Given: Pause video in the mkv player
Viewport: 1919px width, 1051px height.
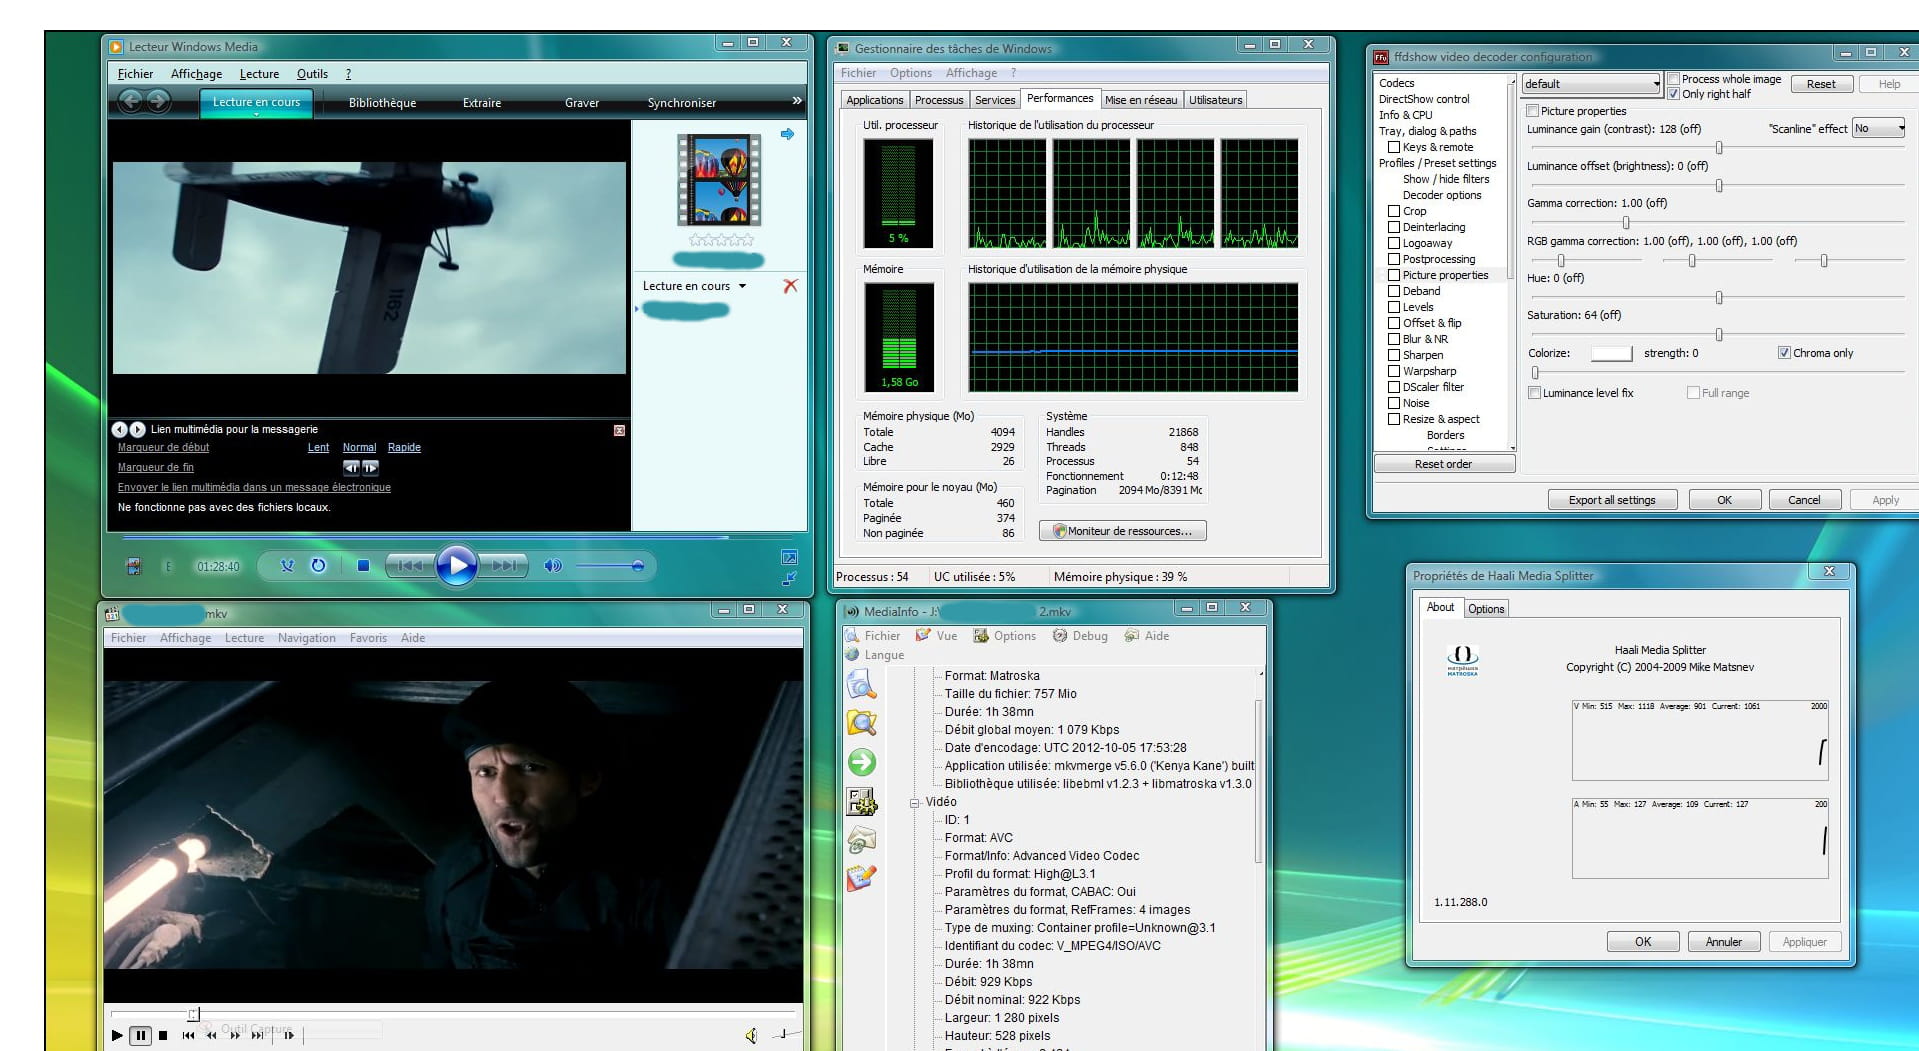Looking at the screenshot, I should (x=141, y=1035).
